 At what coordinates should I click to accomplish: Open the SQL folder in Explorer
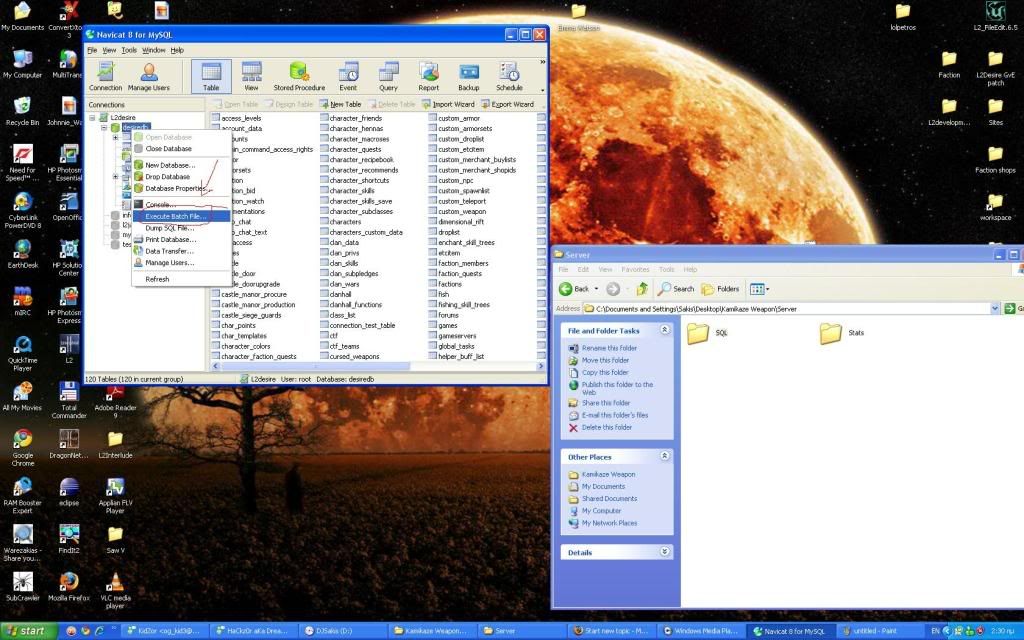pos(698,334)
